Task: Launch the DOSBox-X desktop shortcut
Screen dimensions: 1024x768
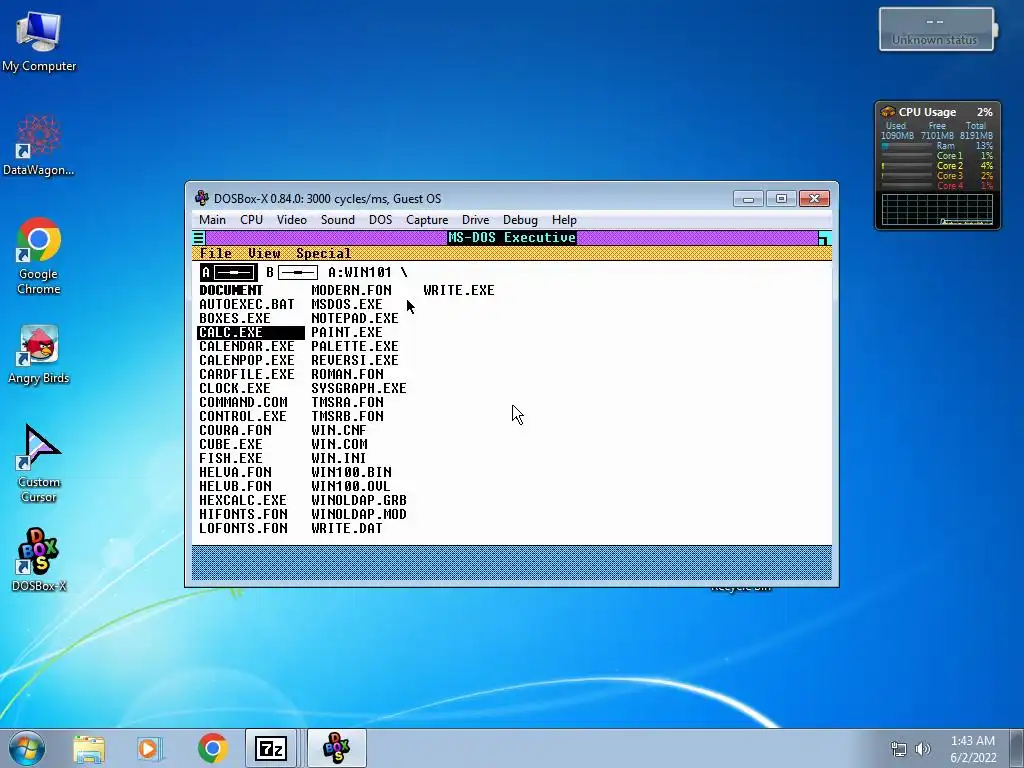Action: pyautogui.click(x=39, y=560)
